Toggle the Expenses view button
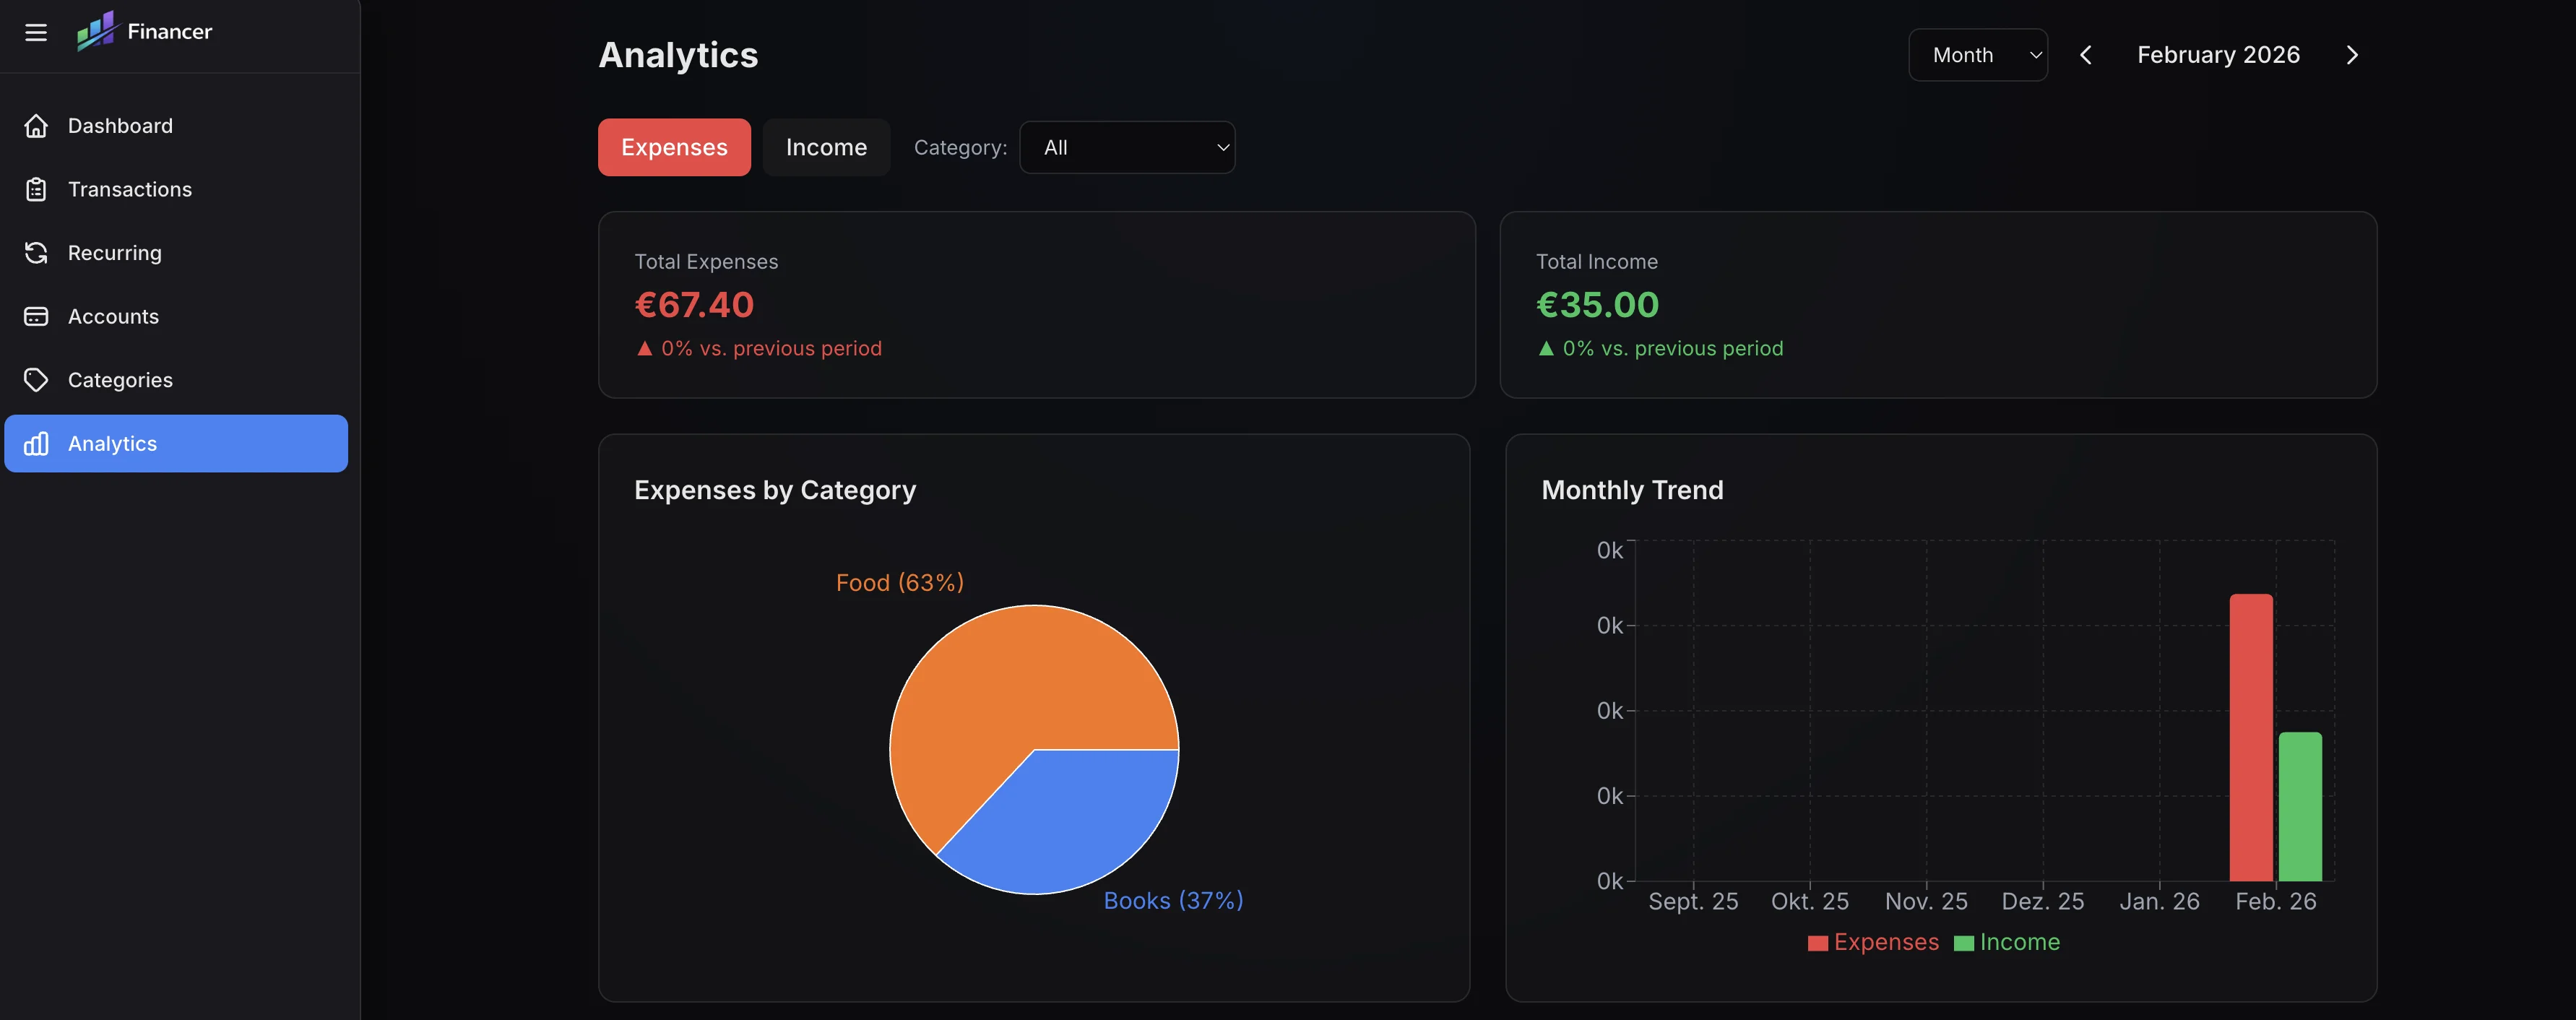 coord(674,147)
